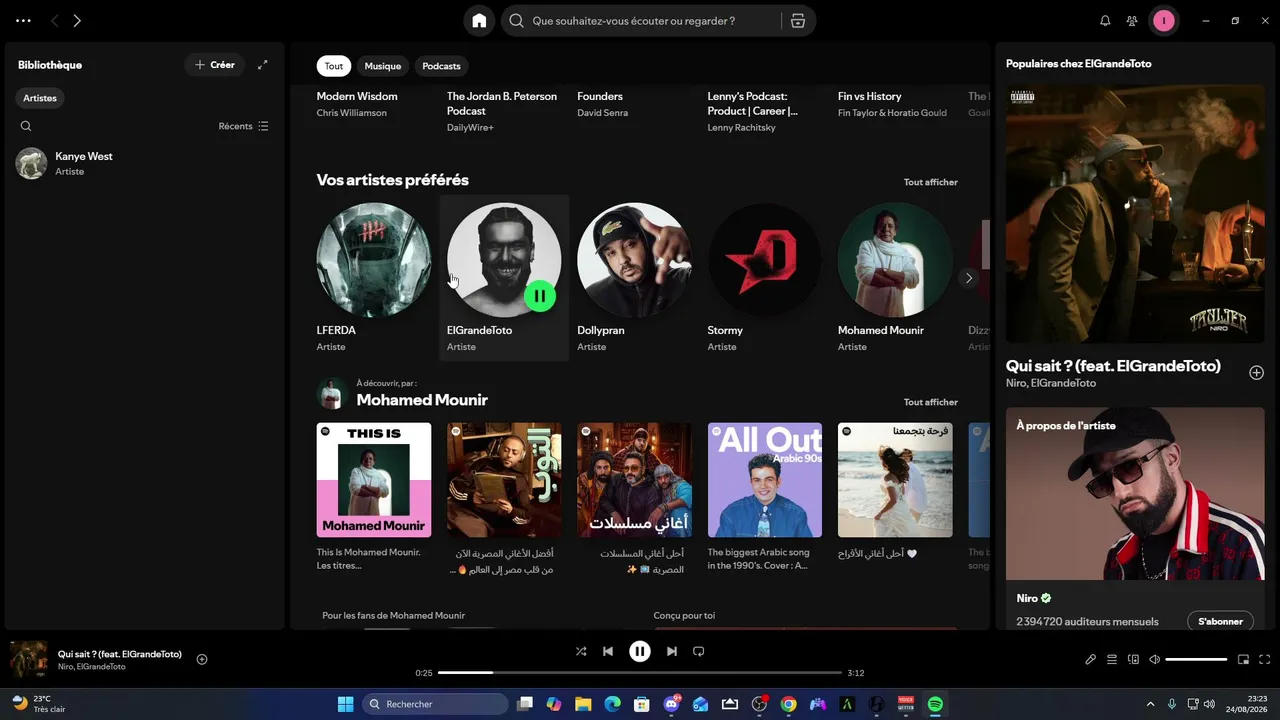Pause playback in the player bar

pos(640,651)
